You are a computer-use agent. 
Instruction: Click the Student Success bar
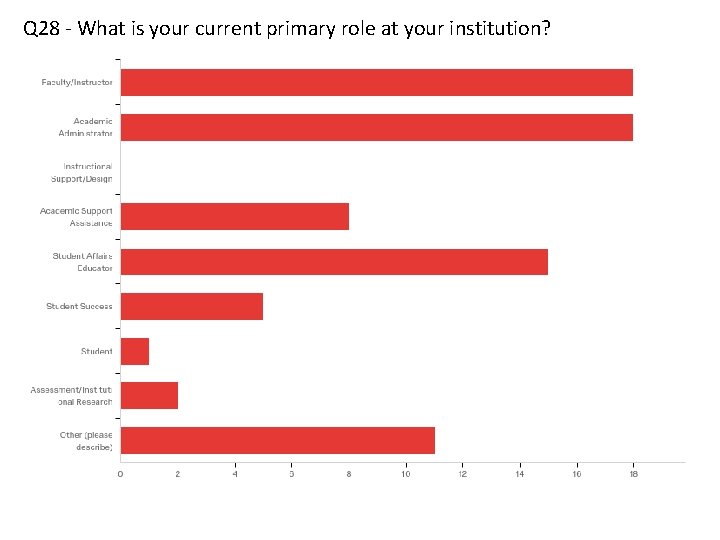pos(192,306)
